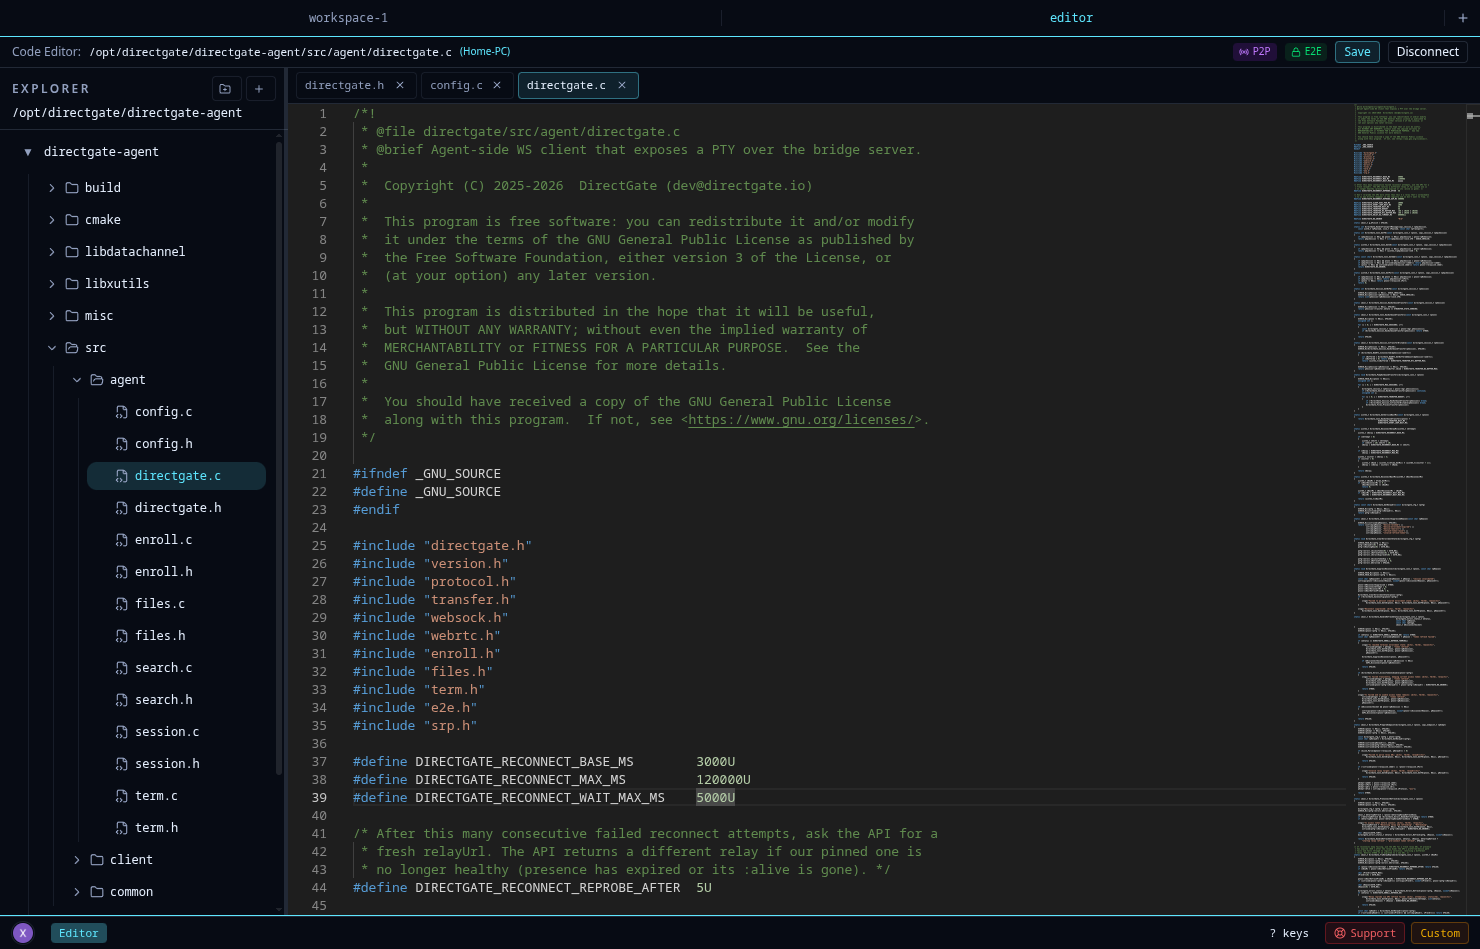Click line number 39 in gutter
The width and height of the screenshot is (1480, 949).
pos(319,798)
